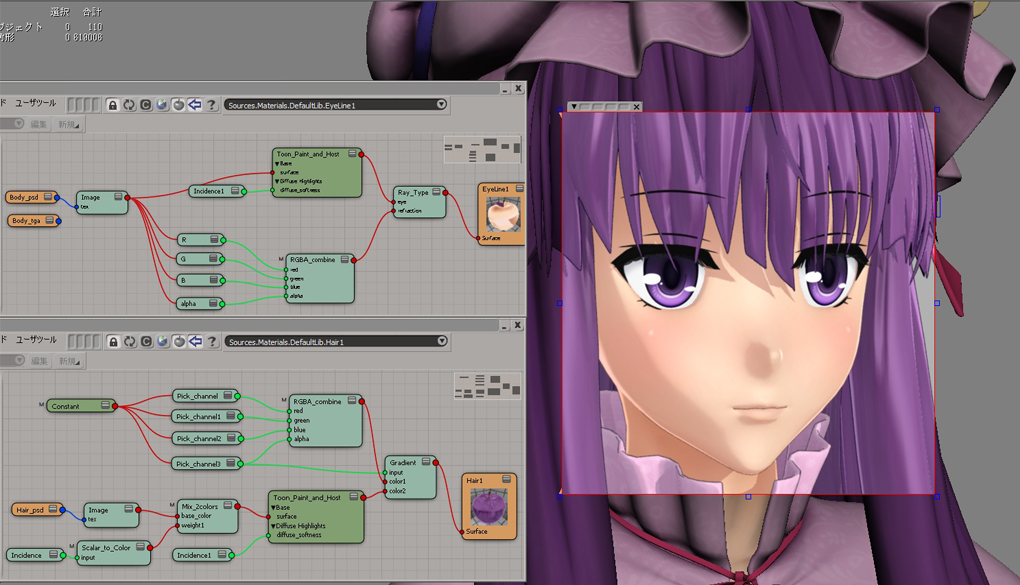The width and height of the screenshot is (1020, 585).
Task: Collapse the Base section of Hair1's Toon_Paint_and_Host node
Action: (x=273, y=508)
